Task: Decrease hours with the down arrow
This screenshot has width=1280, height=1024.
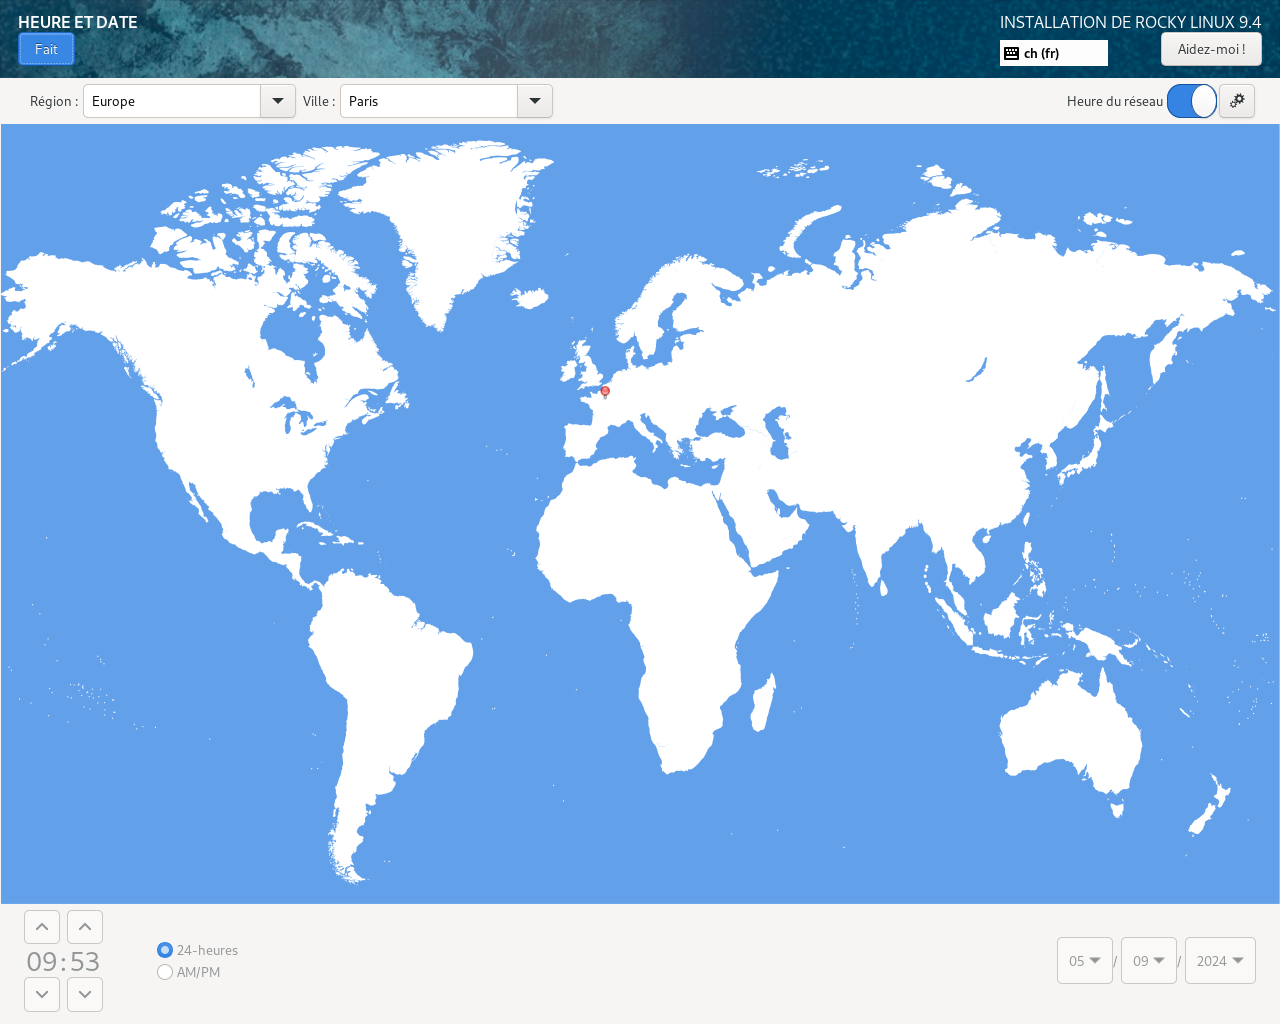Action: click(x=42, y=994)
